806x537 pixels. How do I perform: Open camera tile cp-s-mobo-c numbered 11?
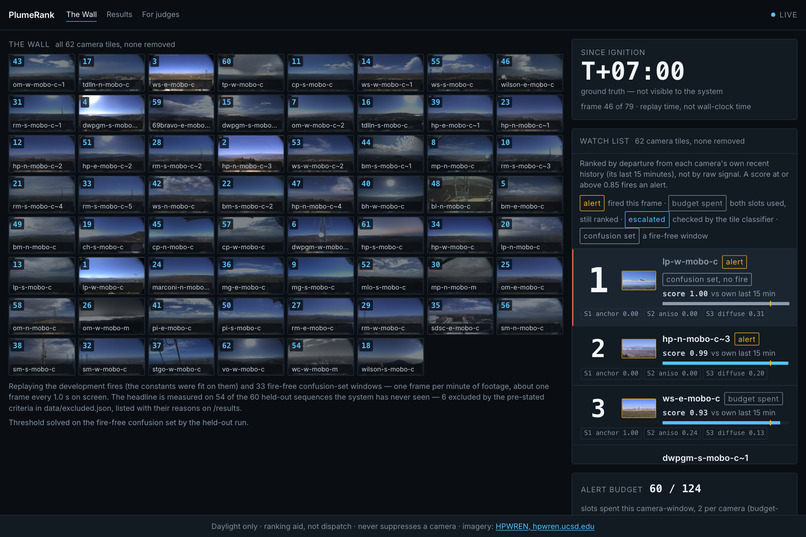(321, 72)
